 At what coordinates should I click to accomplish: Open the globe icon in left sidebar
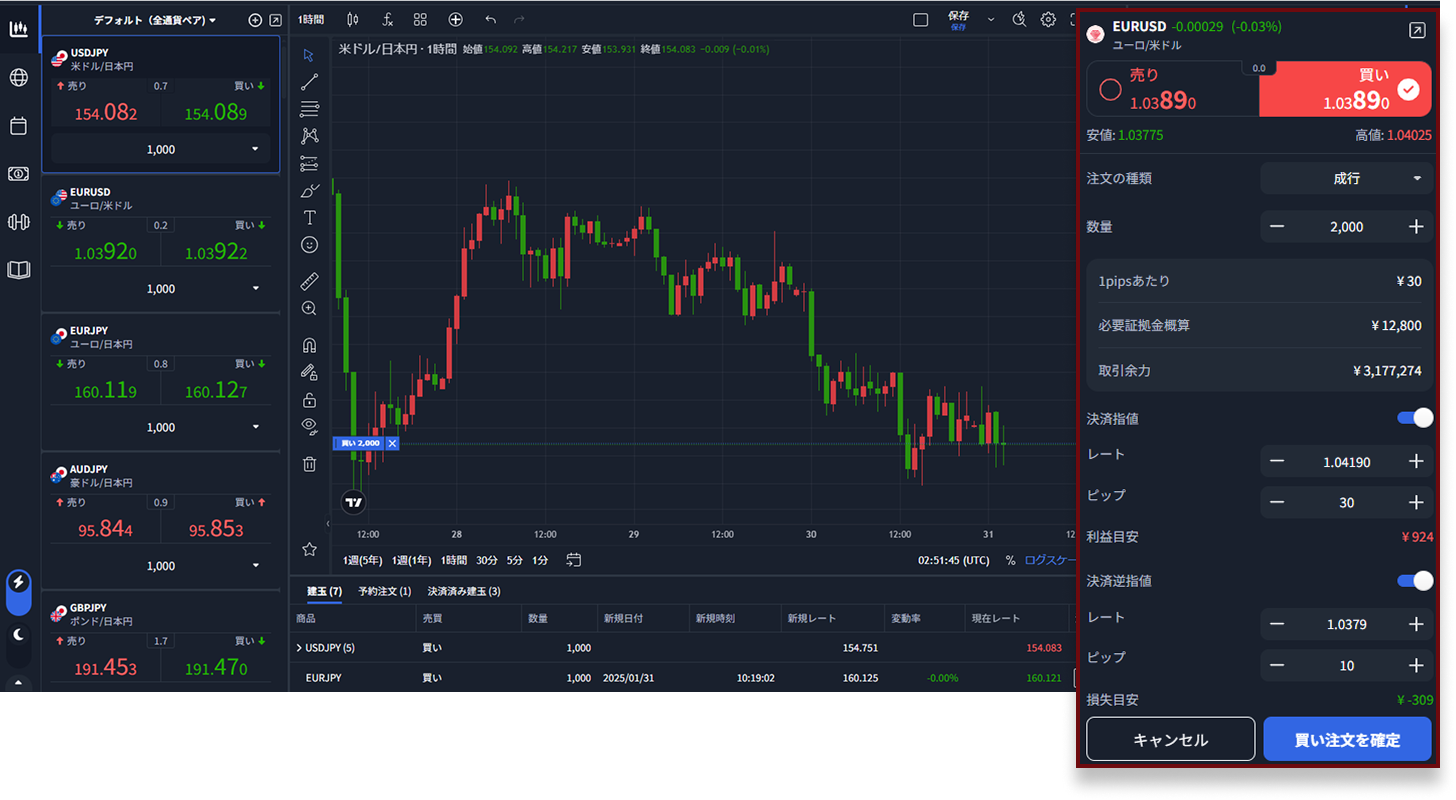pyautogui.click(x=18, y=77)
